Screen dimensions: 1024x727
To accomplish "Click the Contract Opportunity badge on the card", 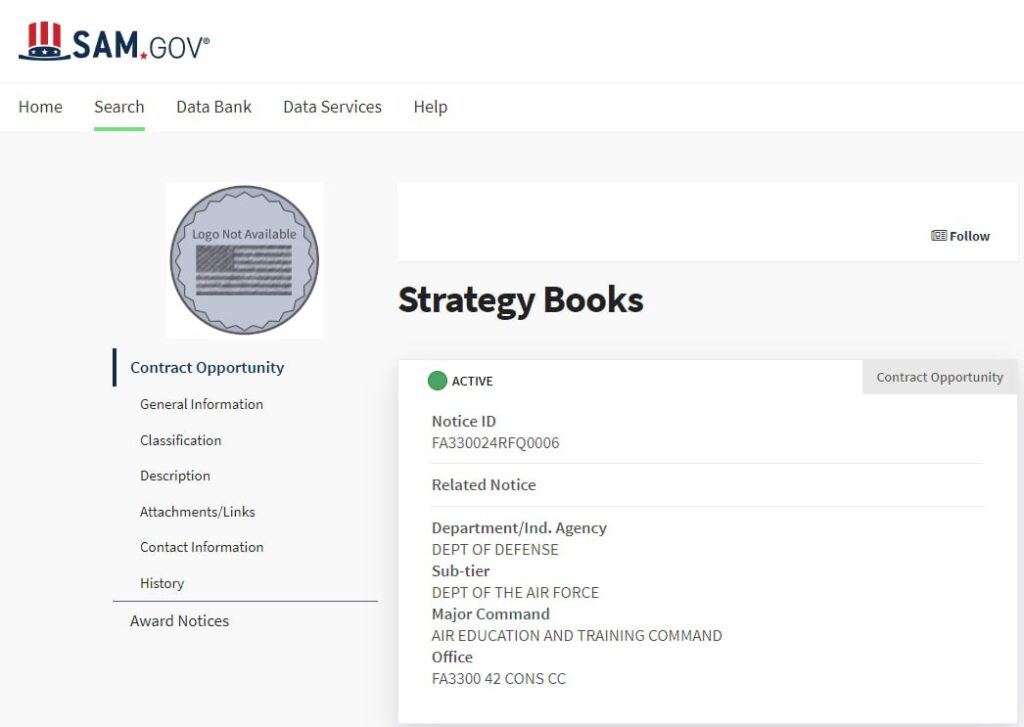I will point(940,377).
